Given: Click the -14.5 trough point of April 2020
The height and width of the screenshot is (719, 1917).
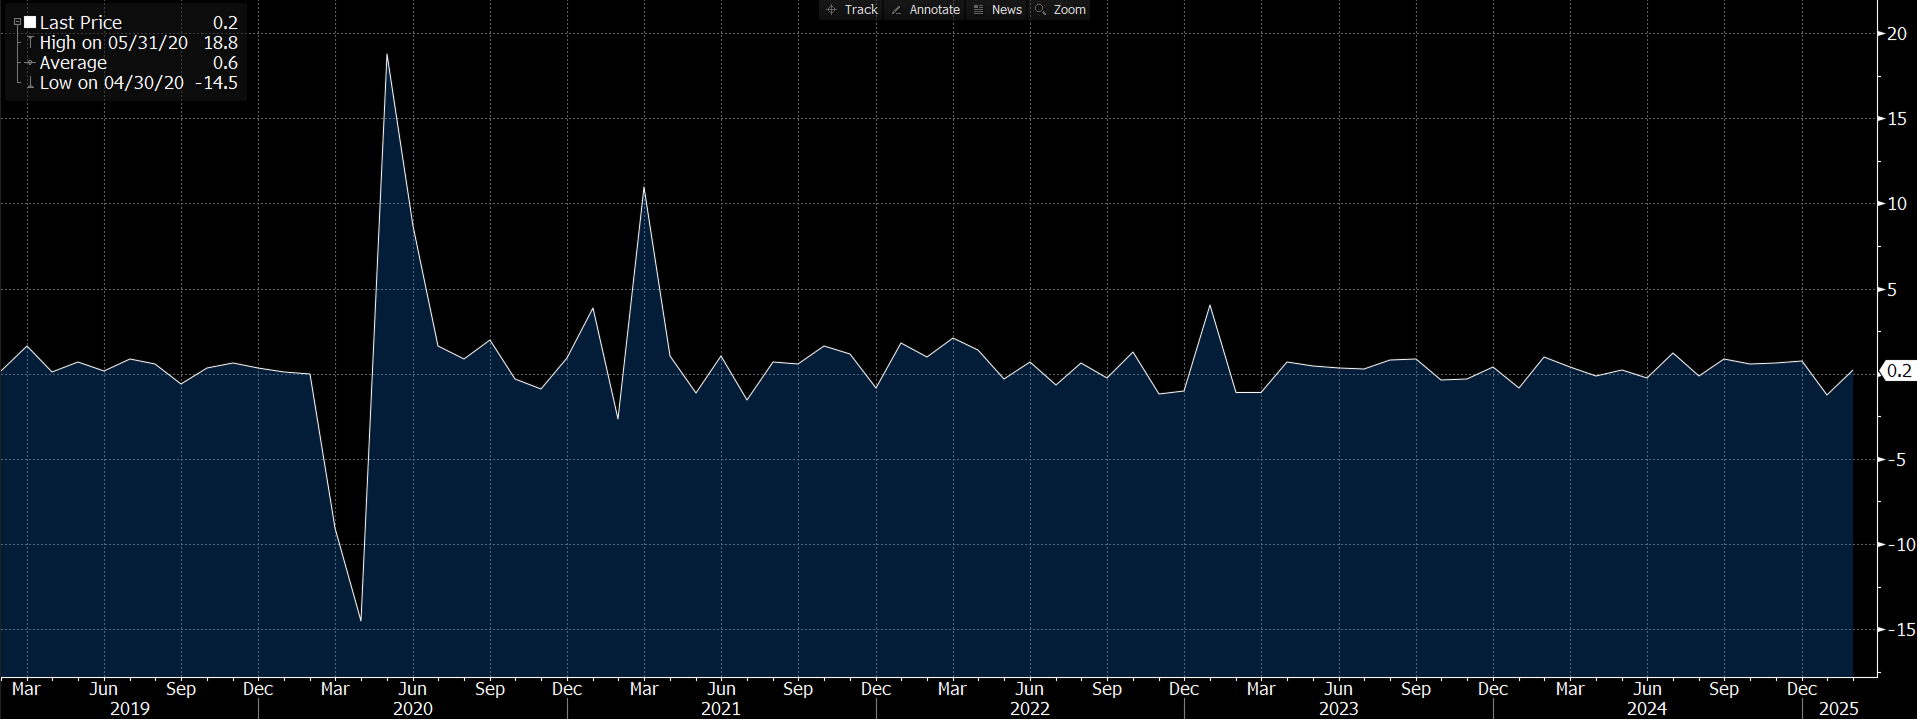Looking at the screenshot, I should [361, 621].
